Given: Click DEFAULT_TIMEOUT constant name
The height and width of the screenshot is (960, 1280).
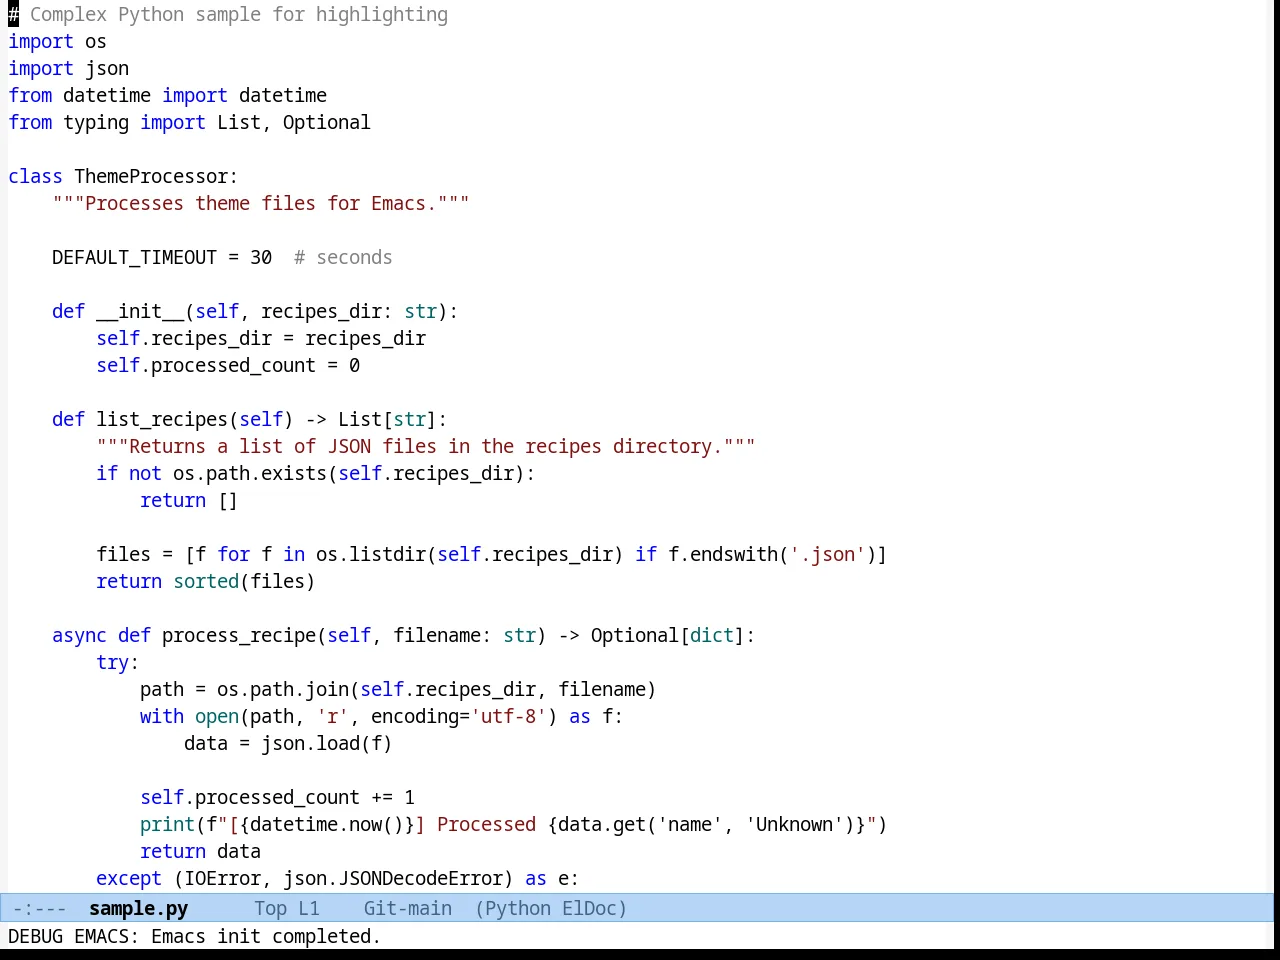Looking at the screenshot, I should (x=134, y=257).
